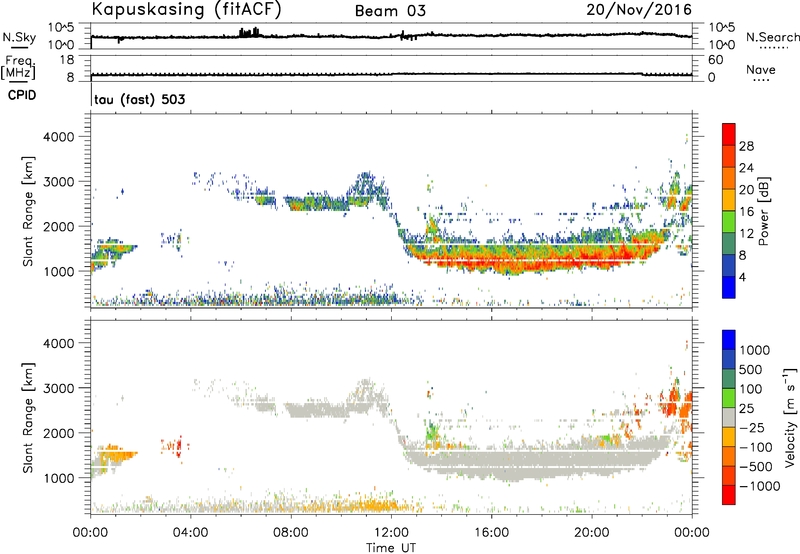This screenshot has height=554, width=800.
Task: Click the "3000" tick in the velocity panel
Action: point(58,388)
